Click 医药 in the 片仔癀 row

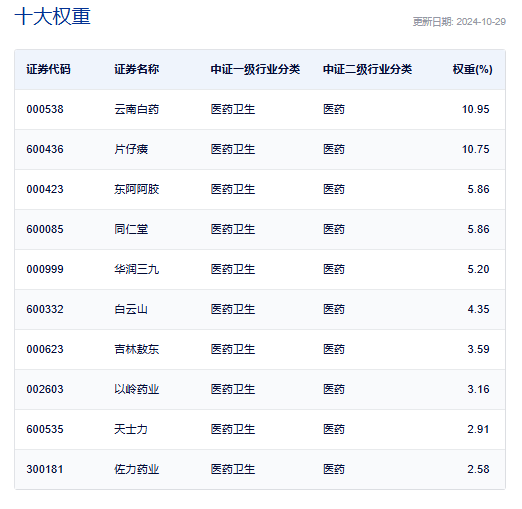point(334,149)
